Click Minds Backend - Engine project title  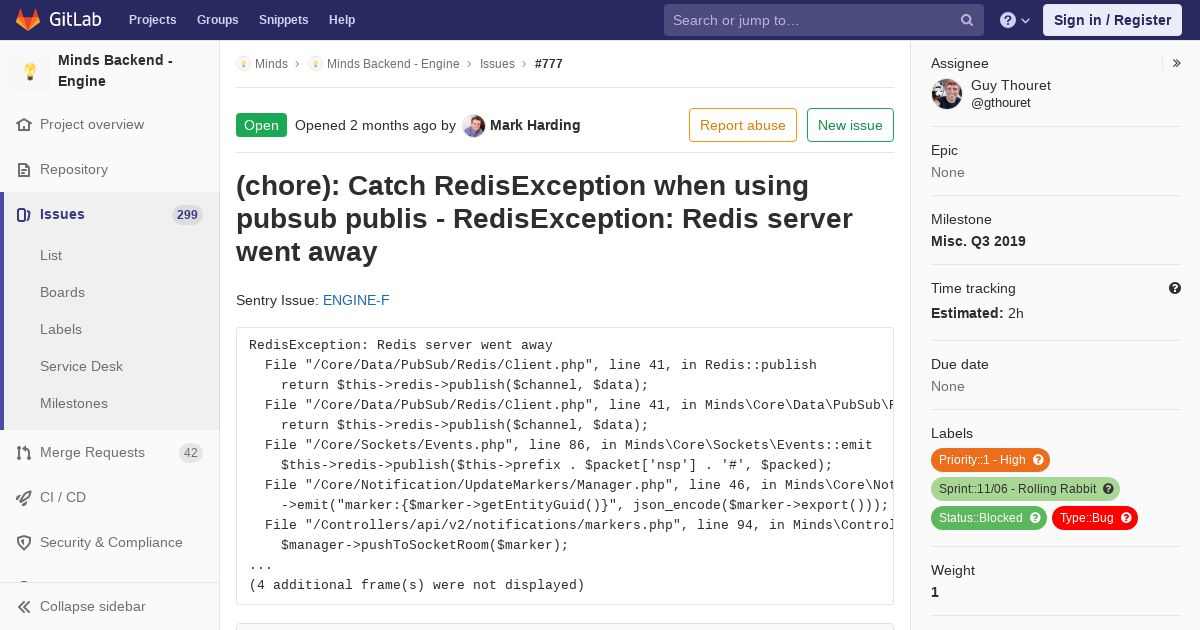[115, 71]
